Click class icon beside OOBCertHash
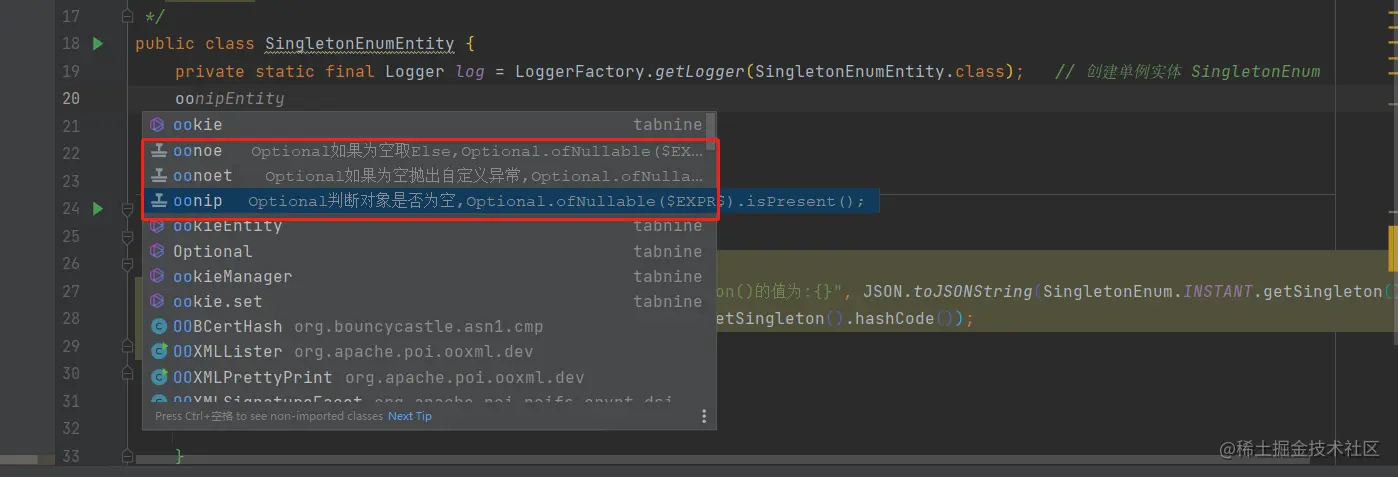Viewport: 1398px width, 477px height. (158, 326)
